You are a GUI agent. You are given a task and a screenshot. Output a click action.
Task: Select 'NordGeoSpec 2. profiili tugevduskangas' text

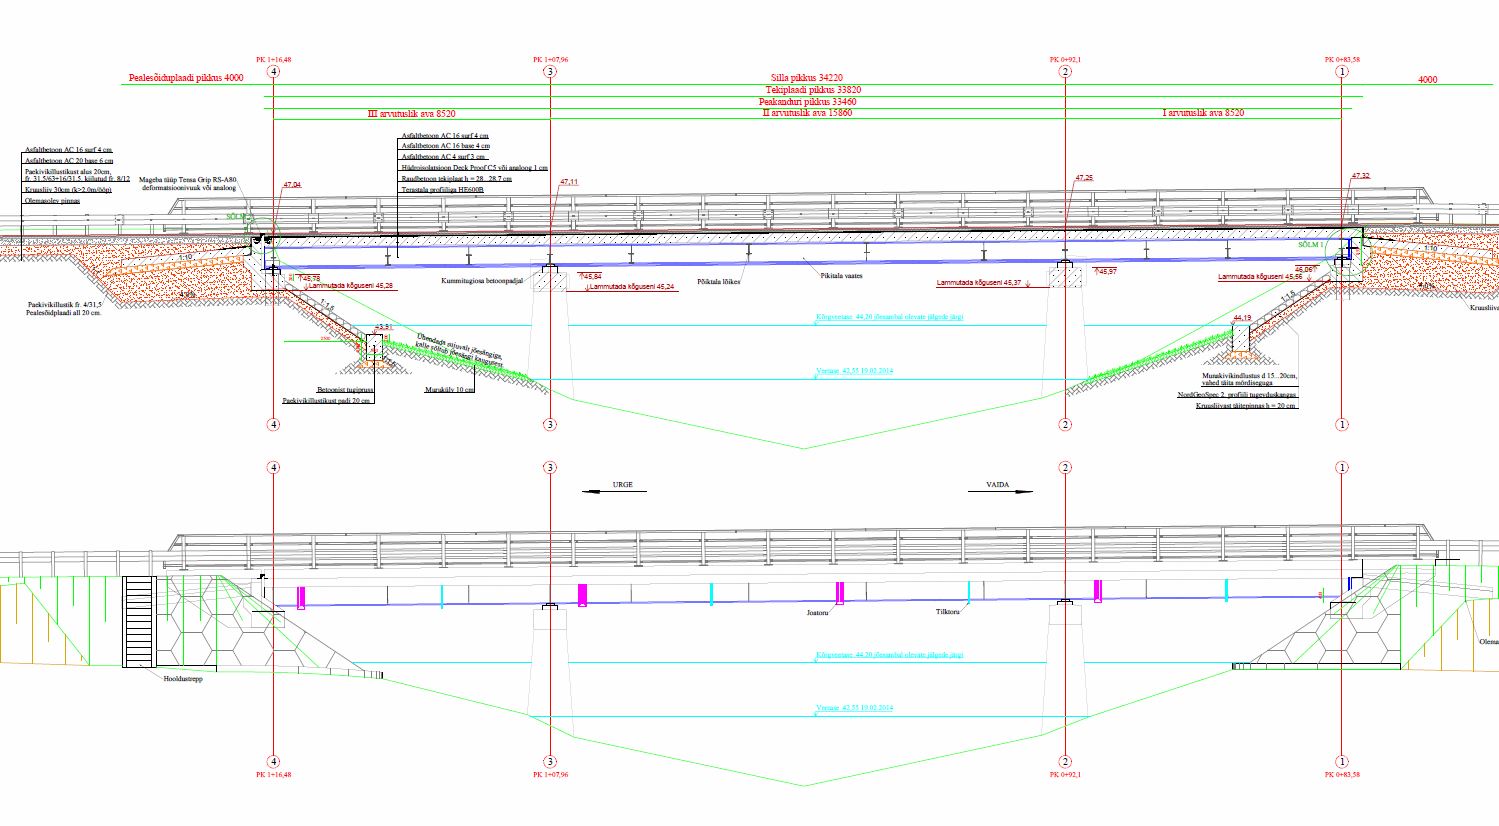tap(1237, 395)
